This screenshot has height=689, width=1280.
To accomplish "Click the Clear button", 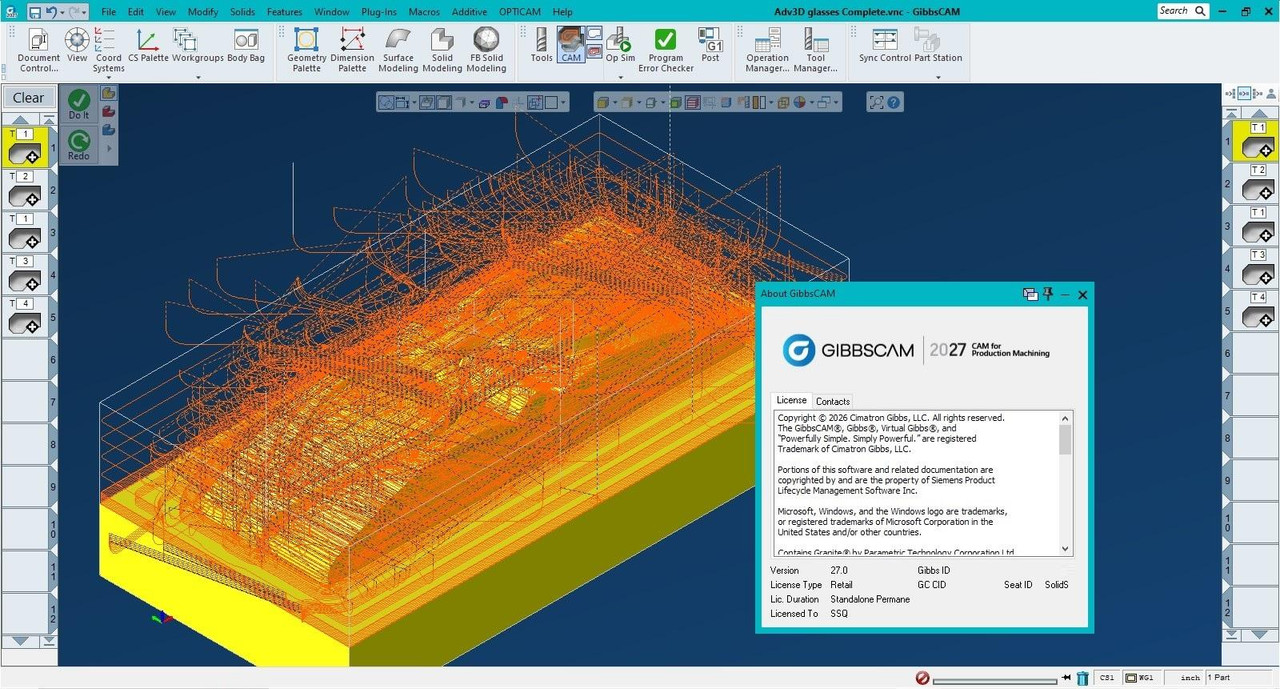I will pyautogui.click(x=28, y=98).
